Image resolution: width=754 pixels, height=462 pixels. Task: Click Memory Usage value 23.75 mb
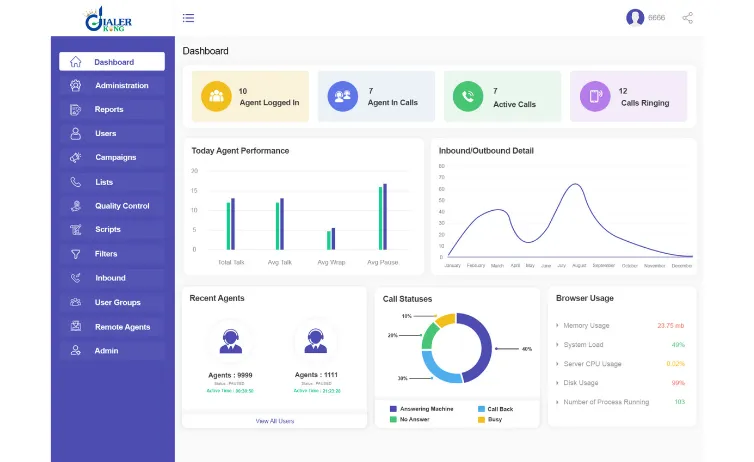point(670,325)
